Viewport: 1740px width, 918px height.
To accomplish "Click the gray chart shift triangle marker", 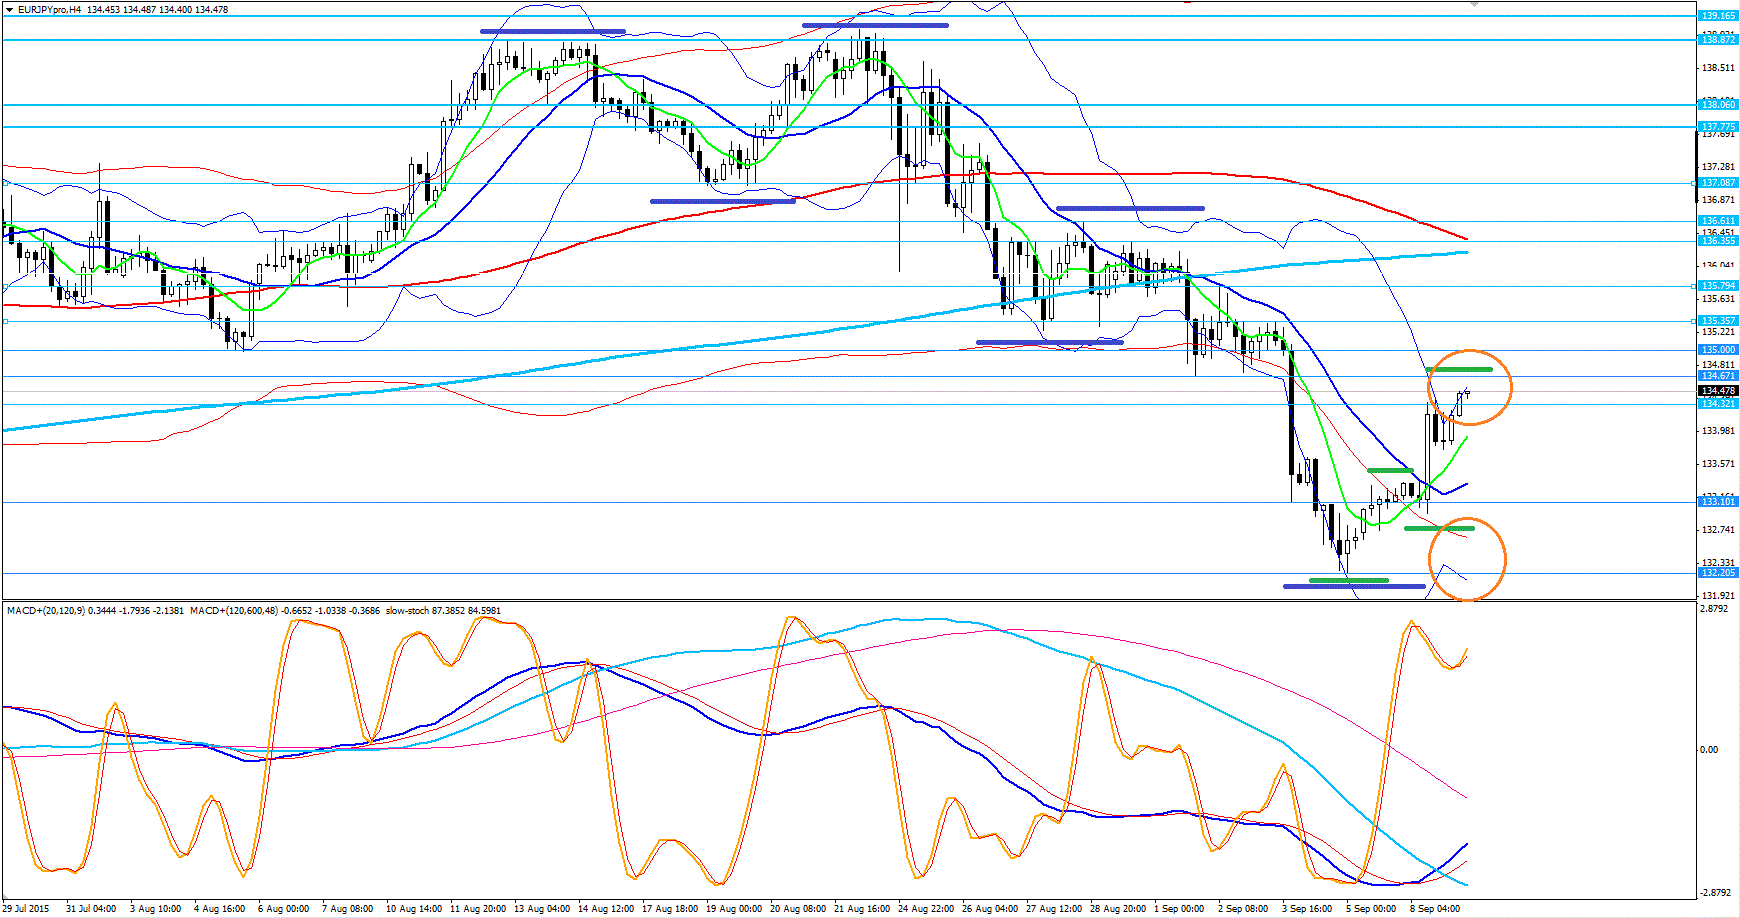I will 1473,4.
